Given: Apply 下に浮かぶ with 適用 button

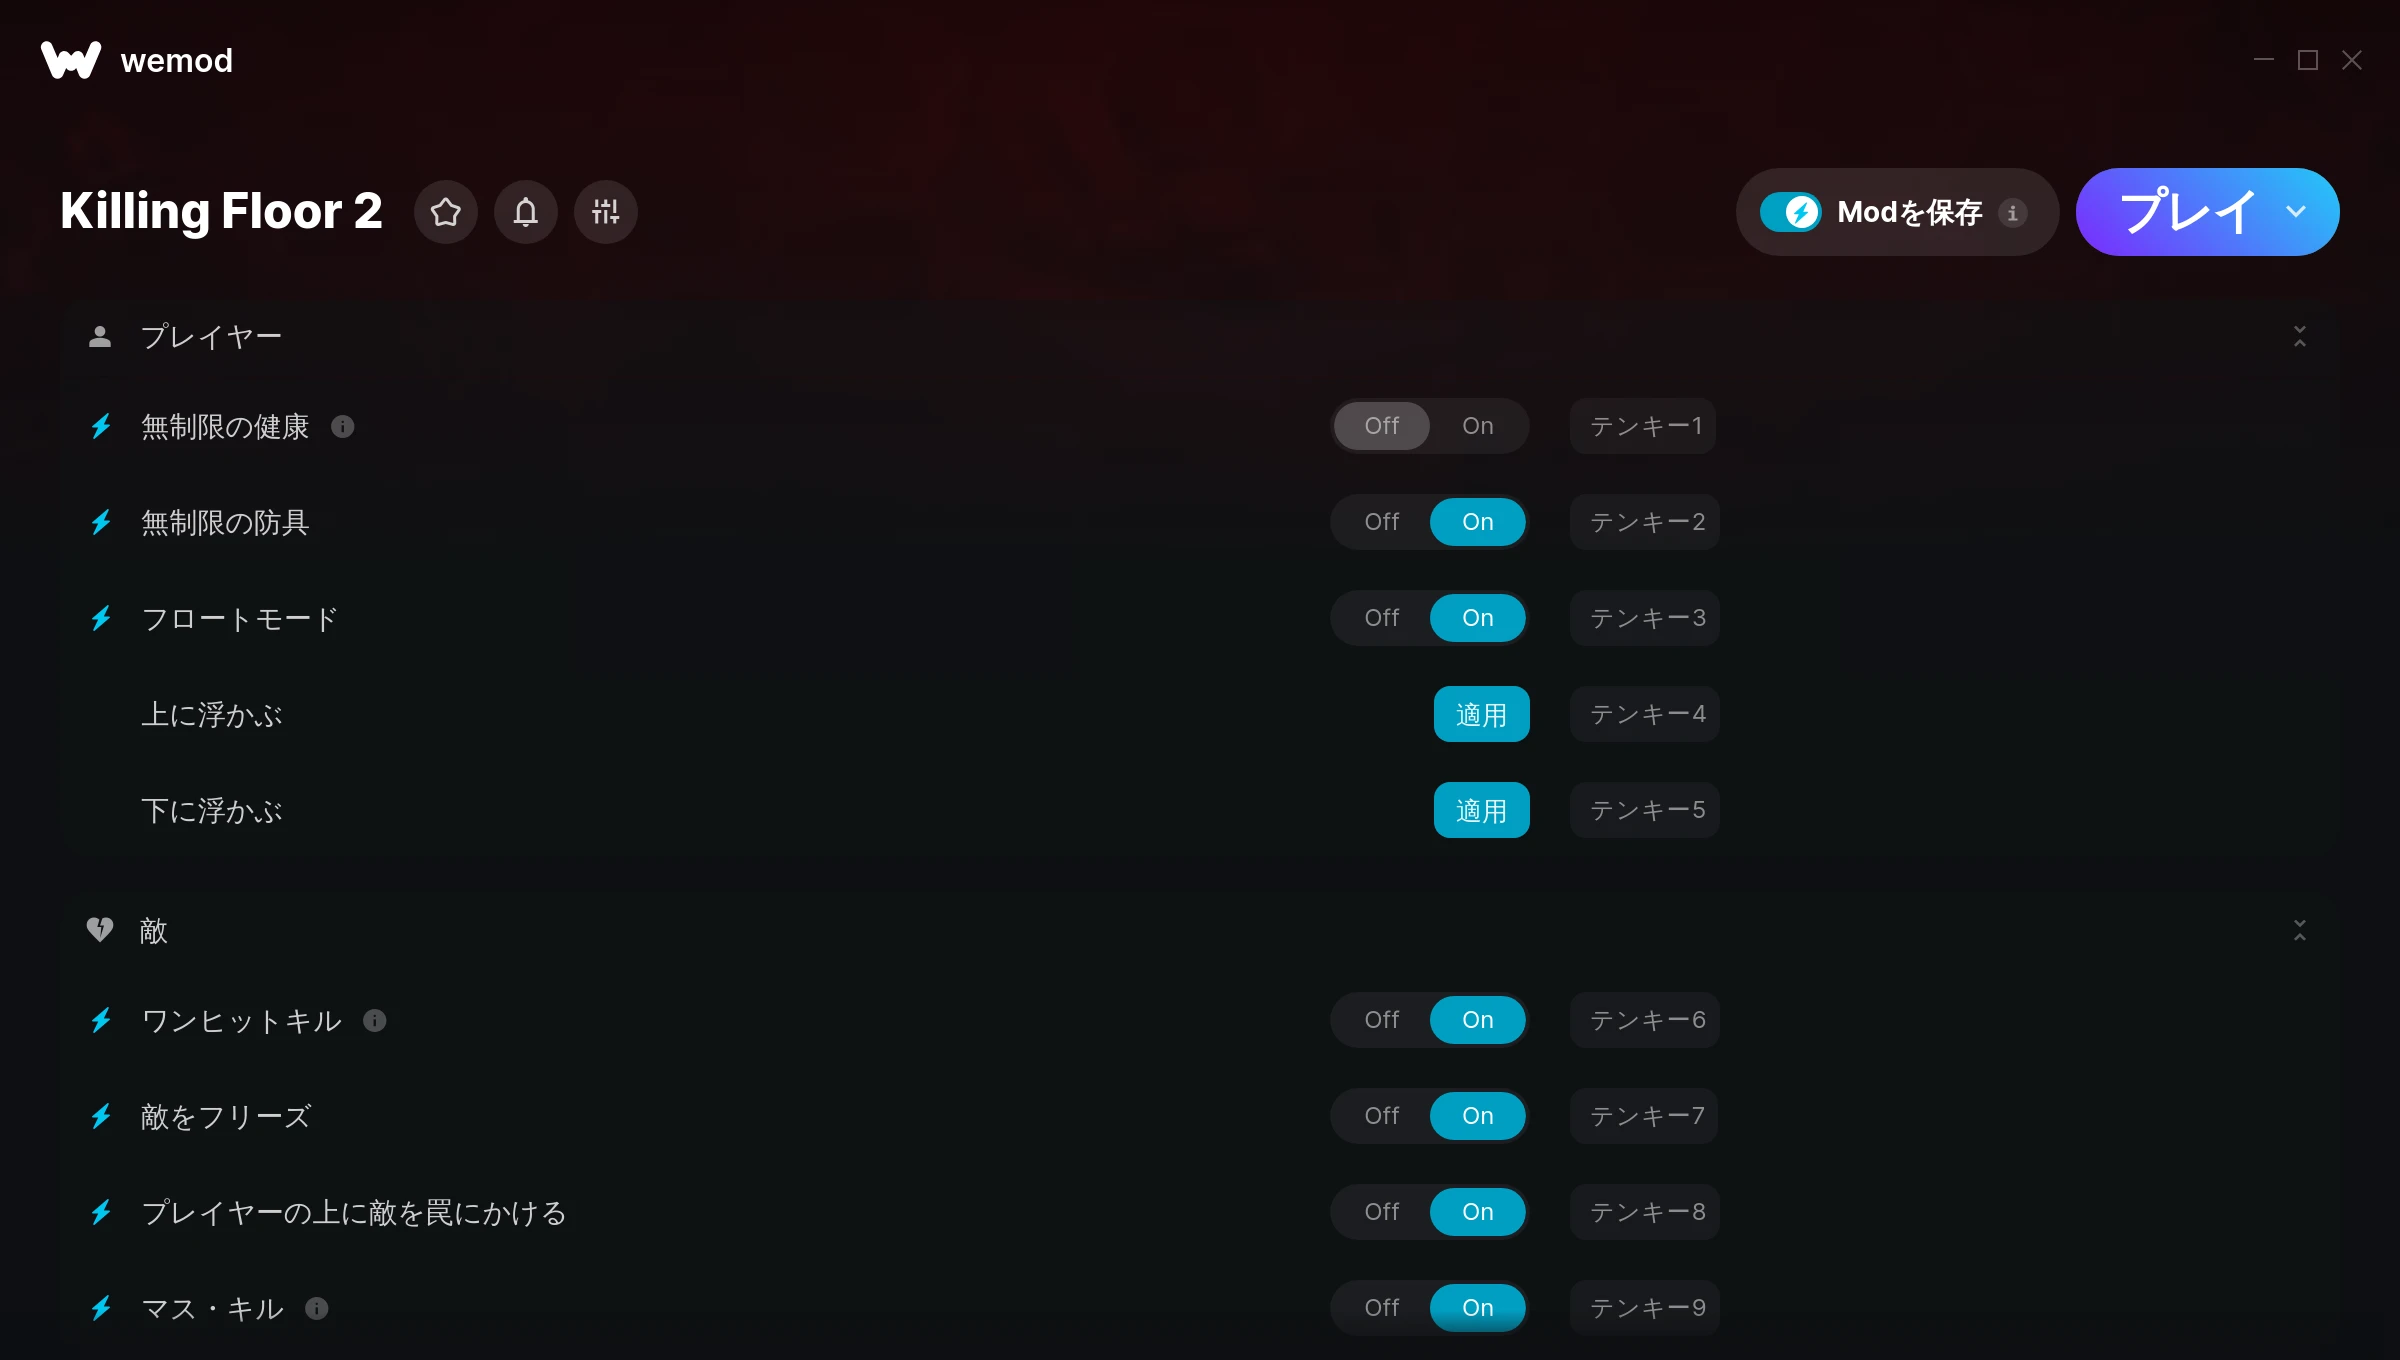Looking at the screenshot, I should pos(1482,810).
